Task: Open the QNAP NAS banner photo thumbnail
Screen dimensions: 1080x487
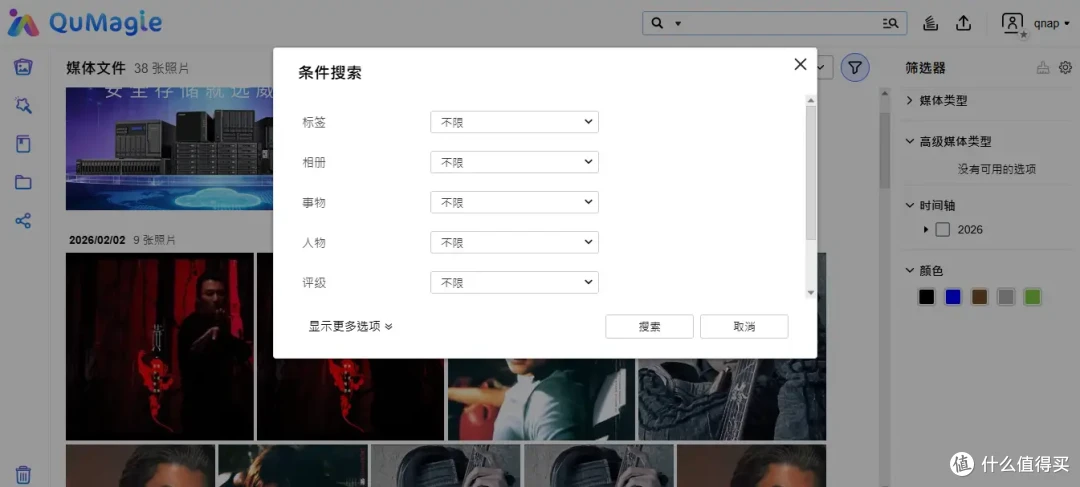Action: pos(169,148)
